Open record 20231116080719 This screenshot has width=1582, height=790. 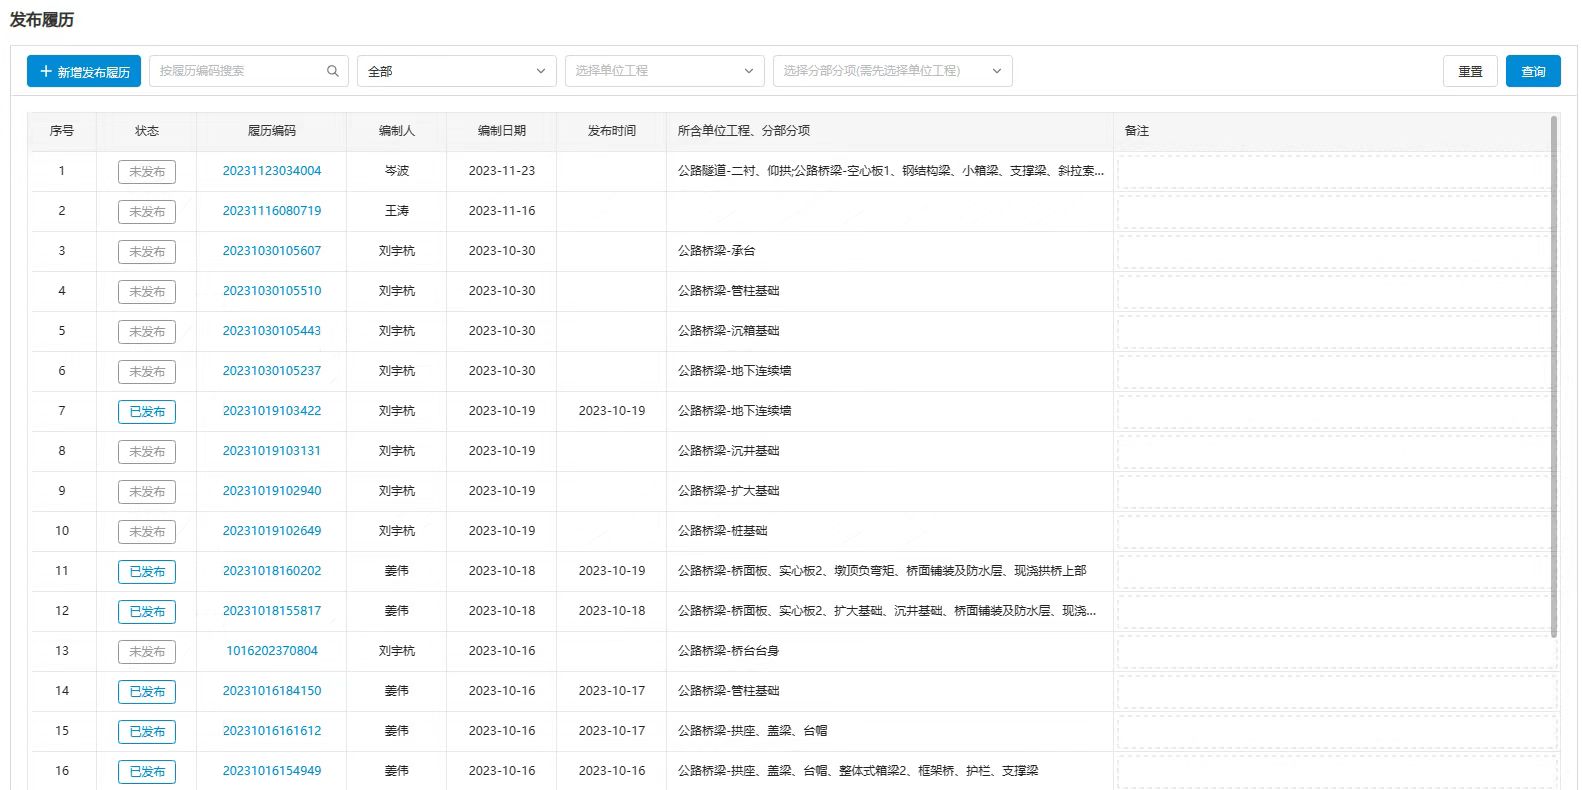coord(272,211)
